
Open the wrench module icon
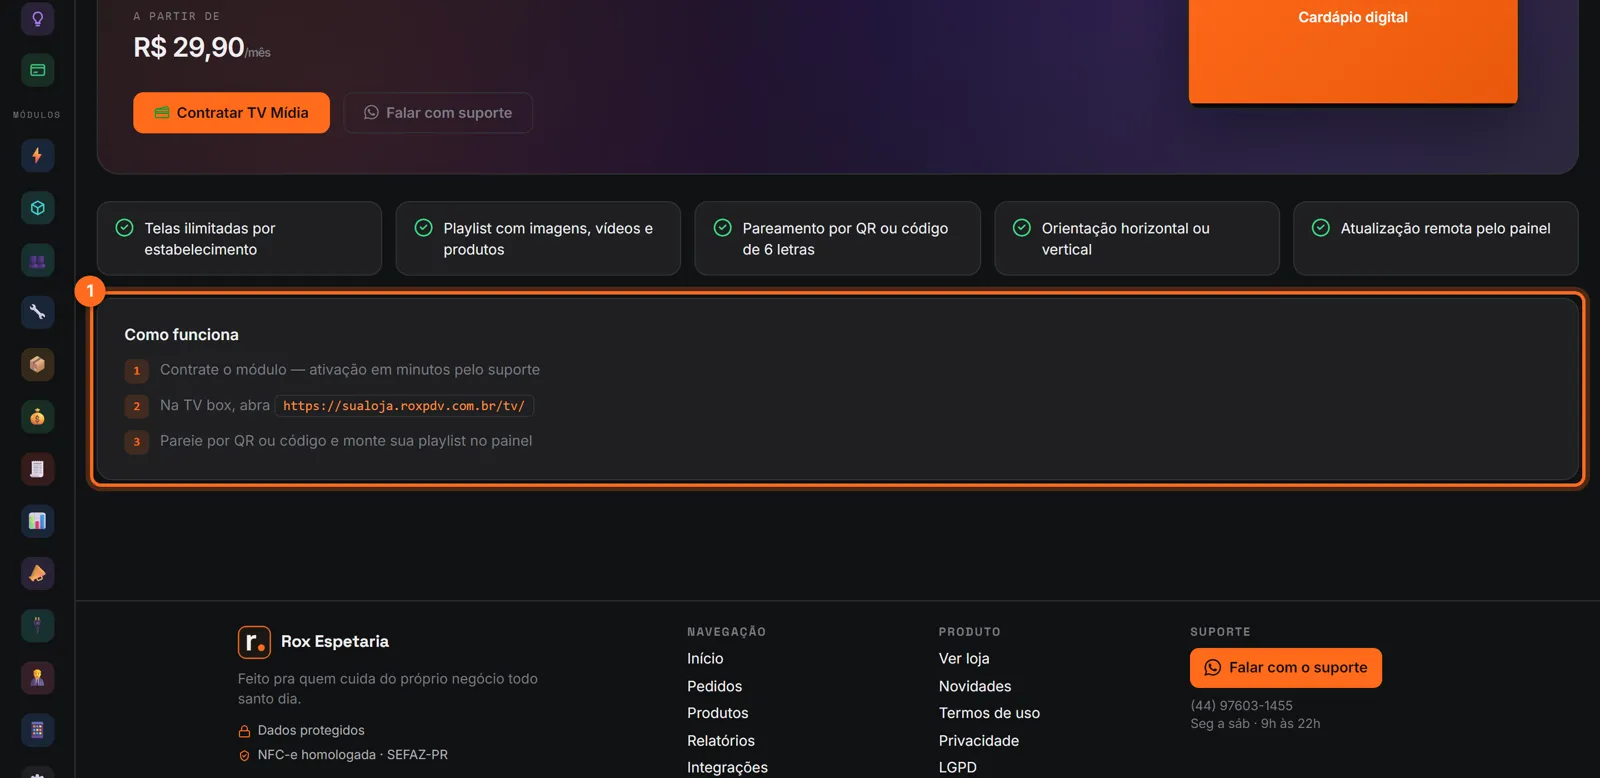tap(37, 312)
